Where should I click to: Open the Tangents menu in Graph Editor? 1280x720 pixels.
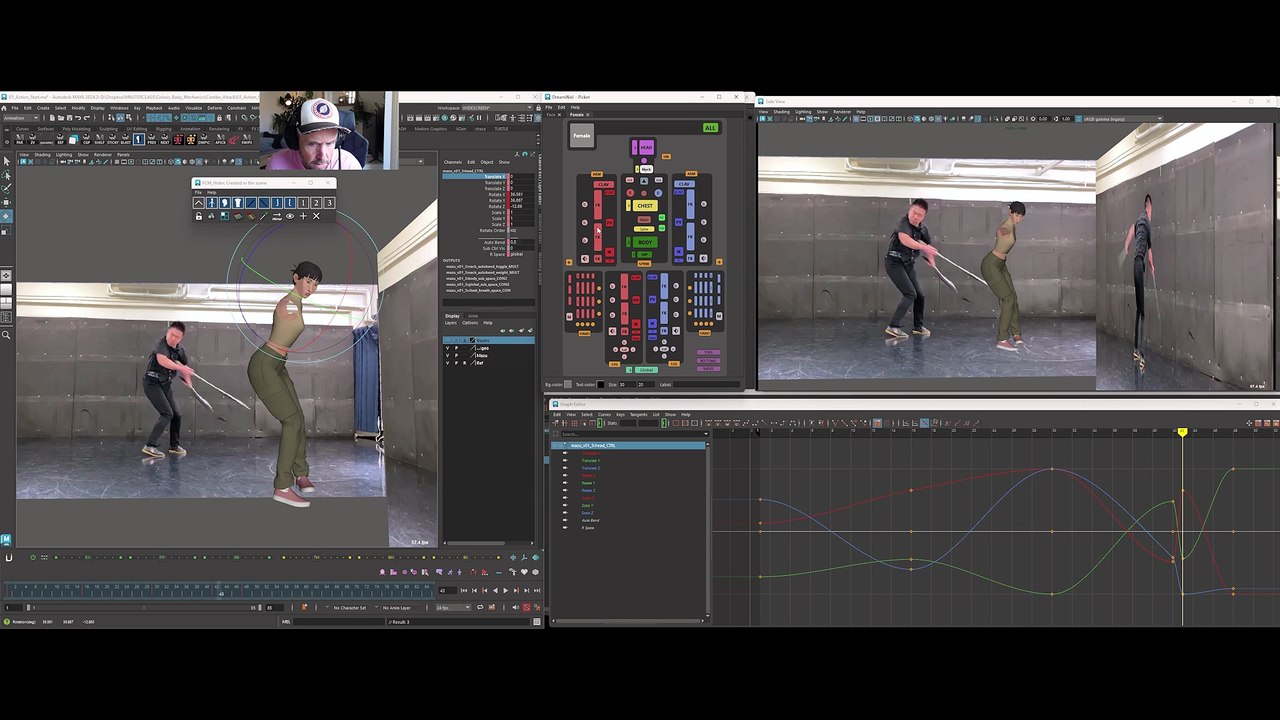637,414
